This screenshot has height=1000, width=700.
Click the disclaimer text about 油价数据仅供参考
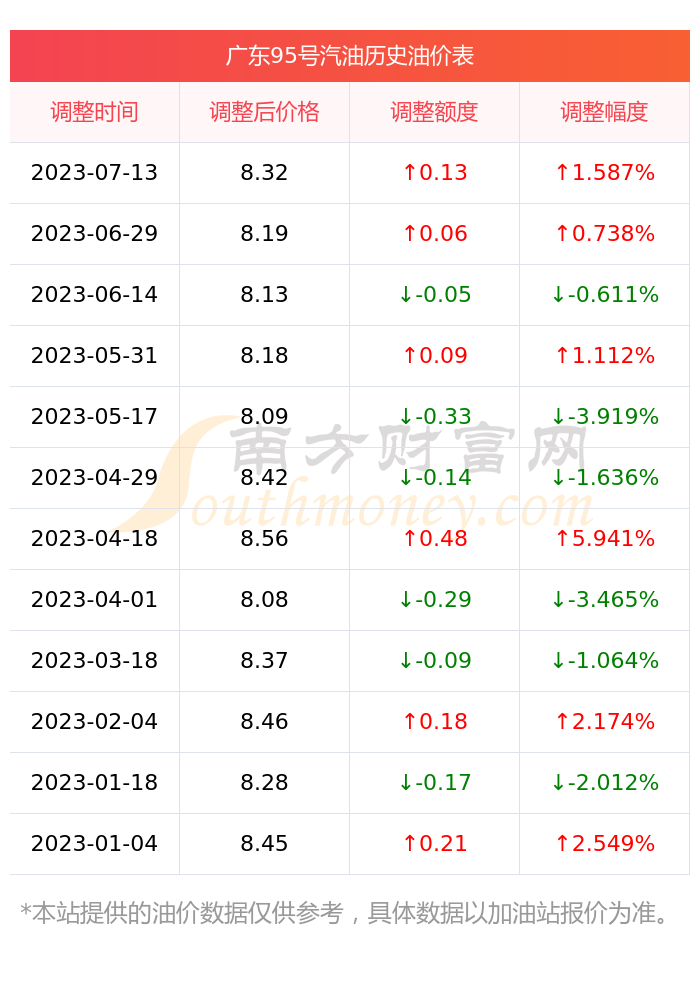pyautogui.click(x=344, y=913)
